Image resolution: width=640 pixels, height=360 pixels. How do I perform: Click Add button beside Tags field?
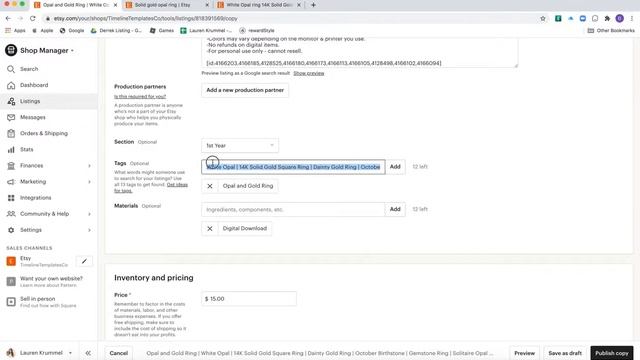(395, 167)
